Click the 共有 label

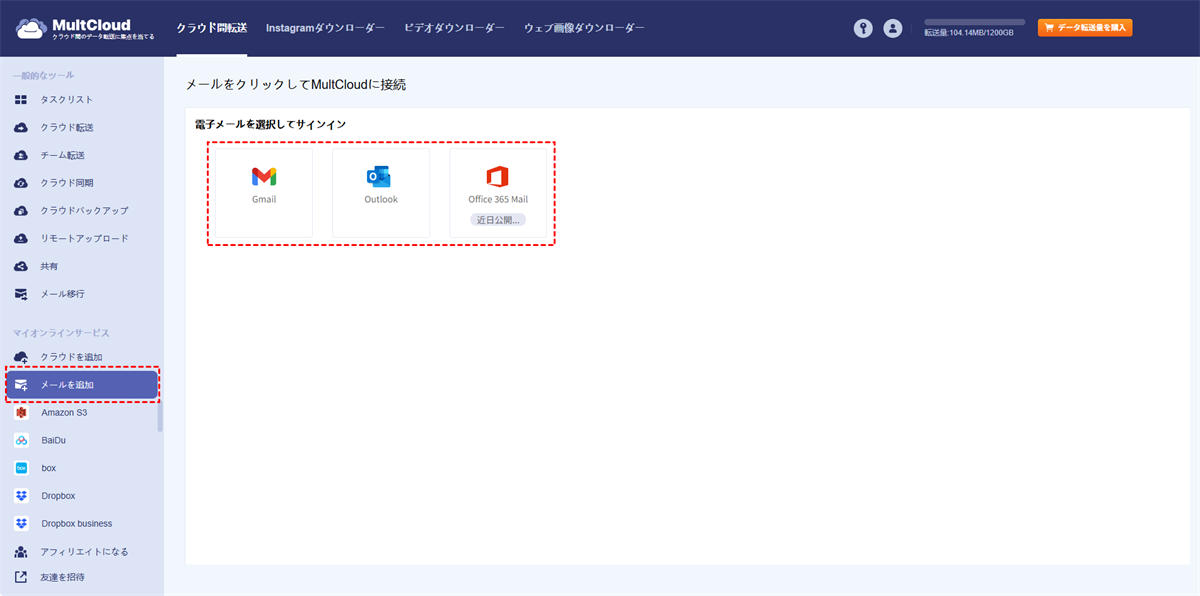49,267
